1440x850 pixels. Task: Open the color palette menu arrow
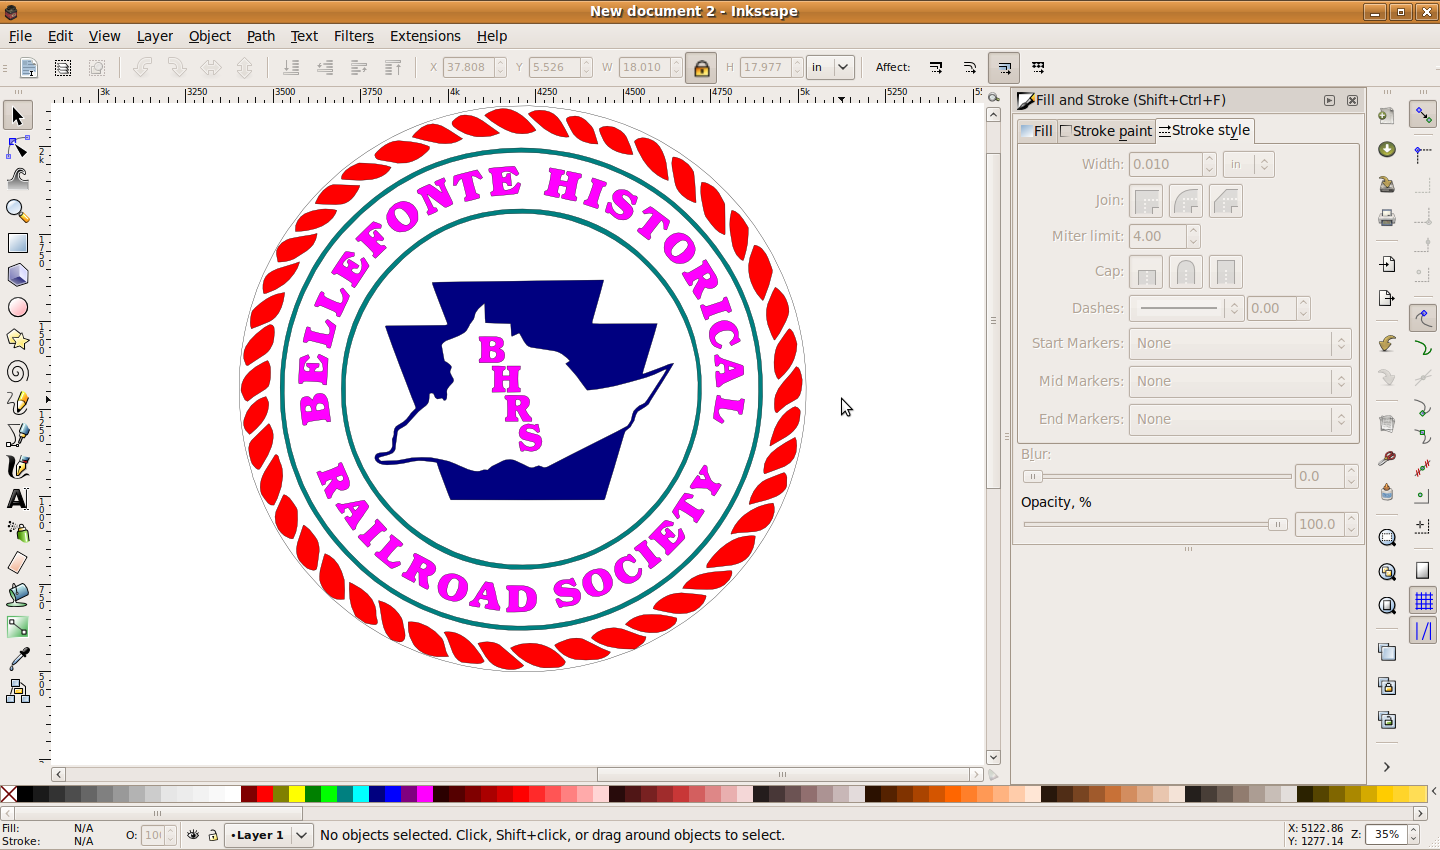click(1434, 794)
